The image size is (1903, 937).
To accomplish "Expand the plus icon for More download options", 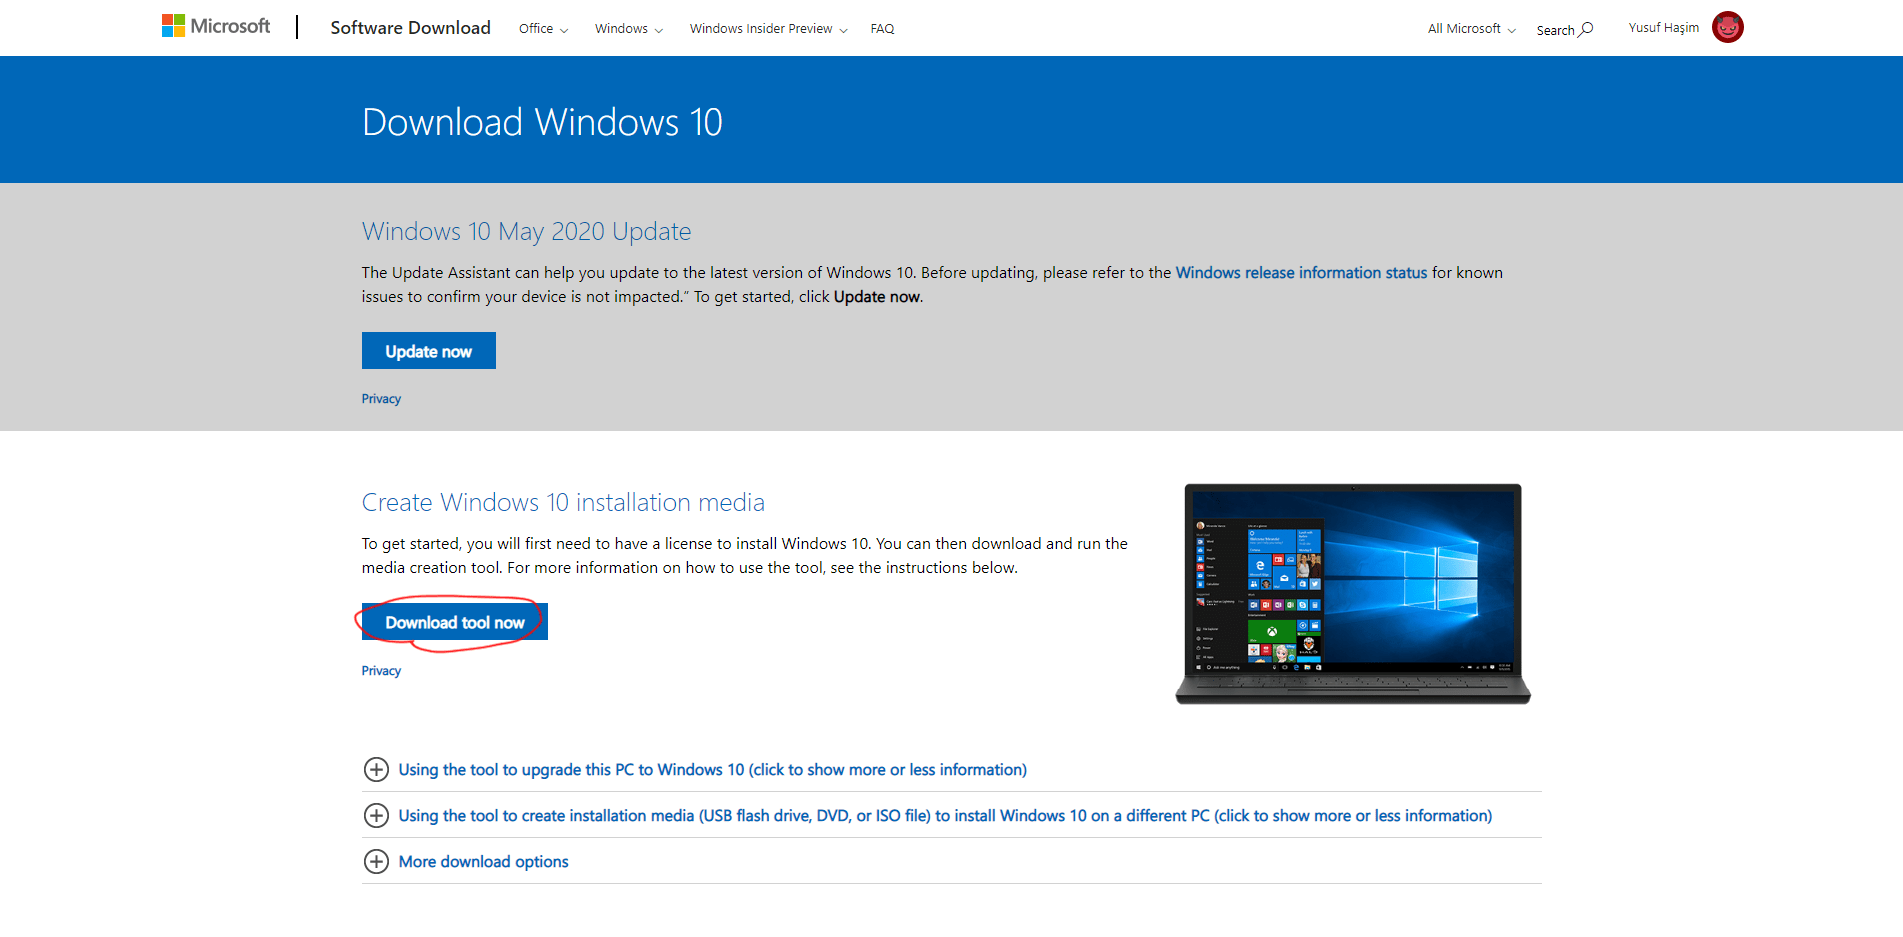I will (x=376, y=861).
